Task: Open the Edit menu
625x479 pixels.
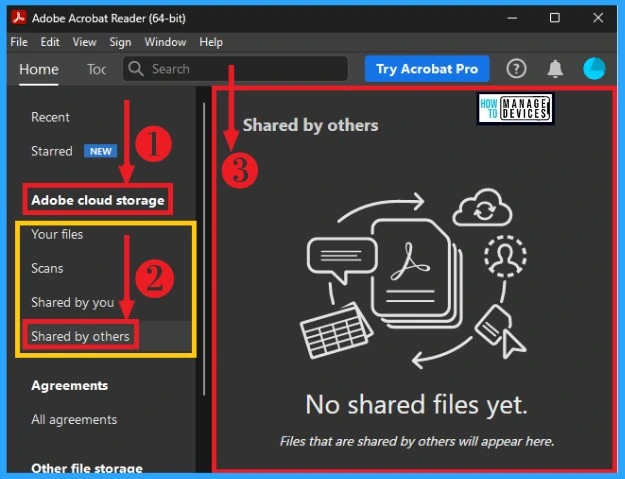Action: [50, 42]
